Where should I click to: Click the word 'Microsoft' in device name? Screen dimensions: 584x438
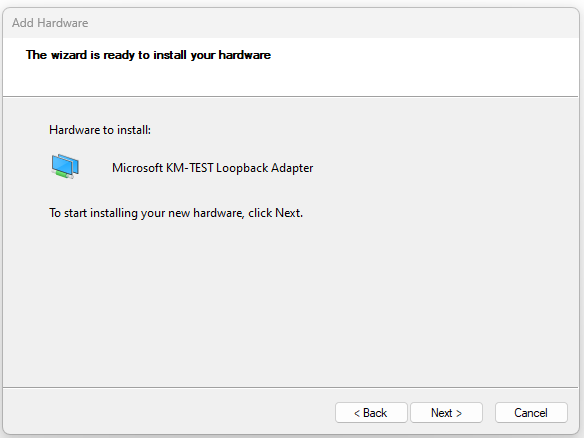tap(137, 168)
